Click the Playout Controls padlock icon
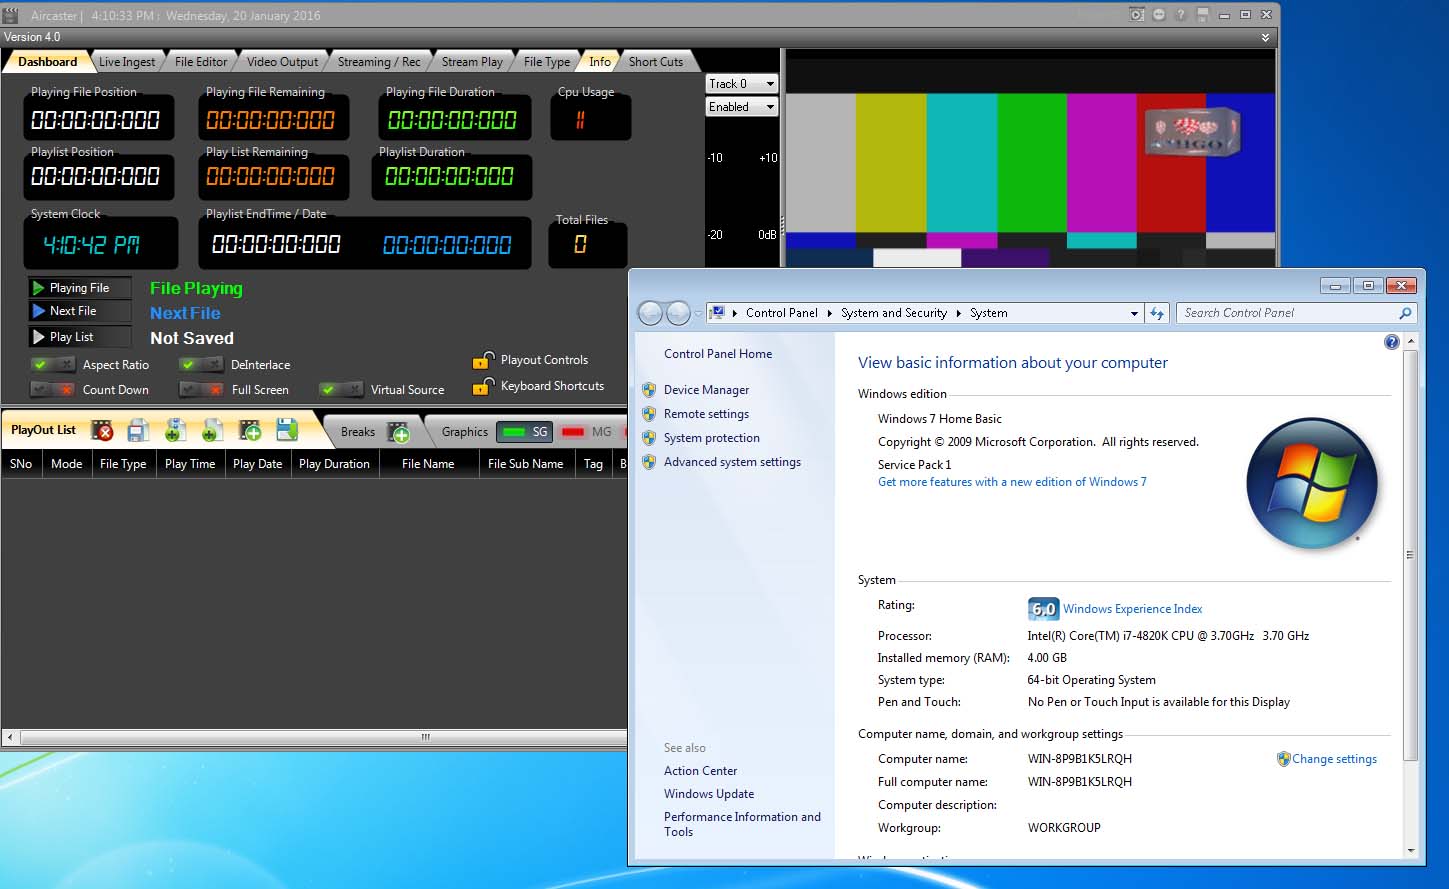Viewport: 1449px width, 889px height. (483, 360)
